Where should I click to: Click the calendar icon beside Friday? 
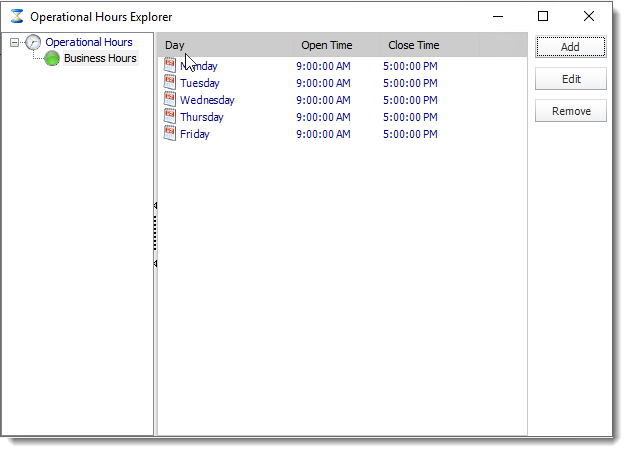click(x=170, y=134)
